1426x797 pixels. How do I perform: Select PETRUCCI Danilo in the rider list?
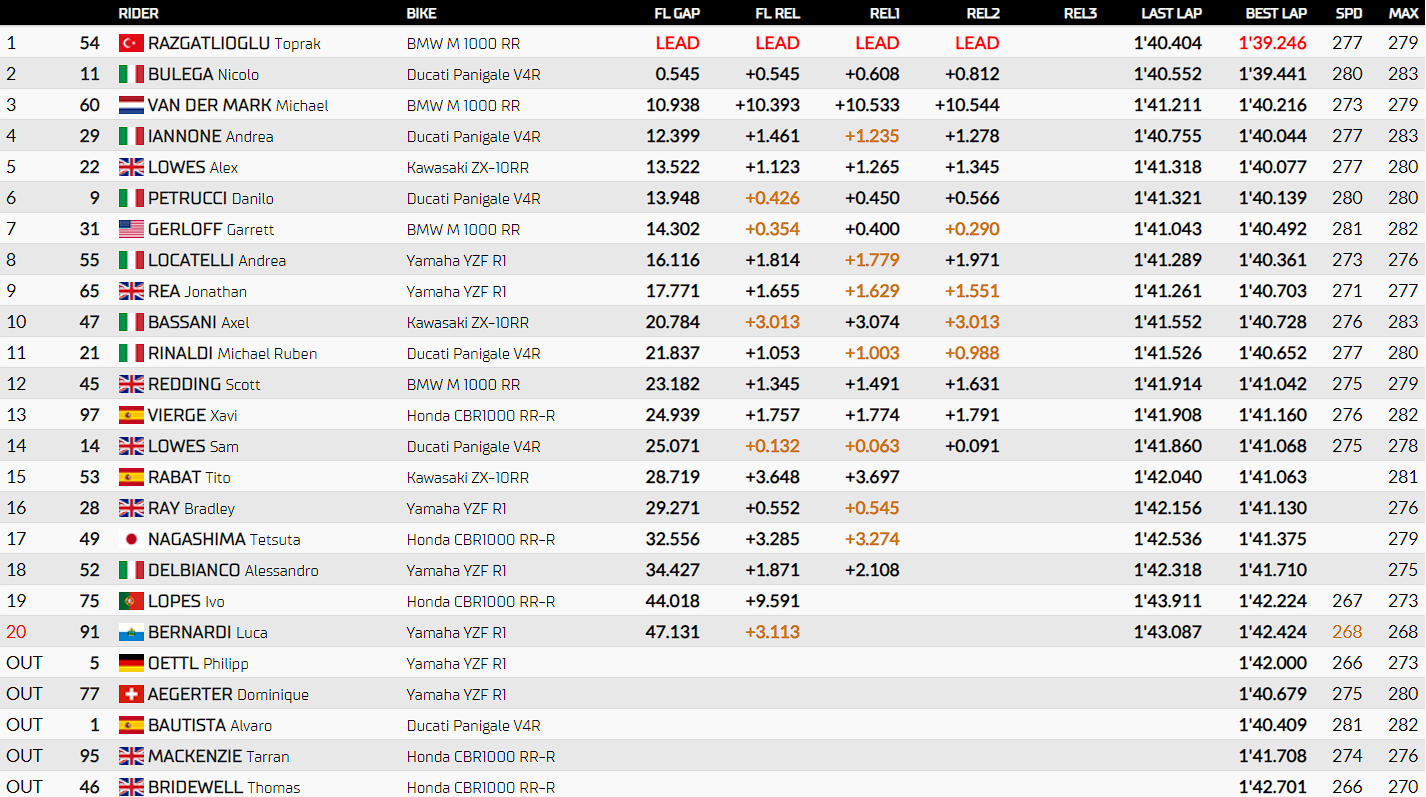click(210, 198)
